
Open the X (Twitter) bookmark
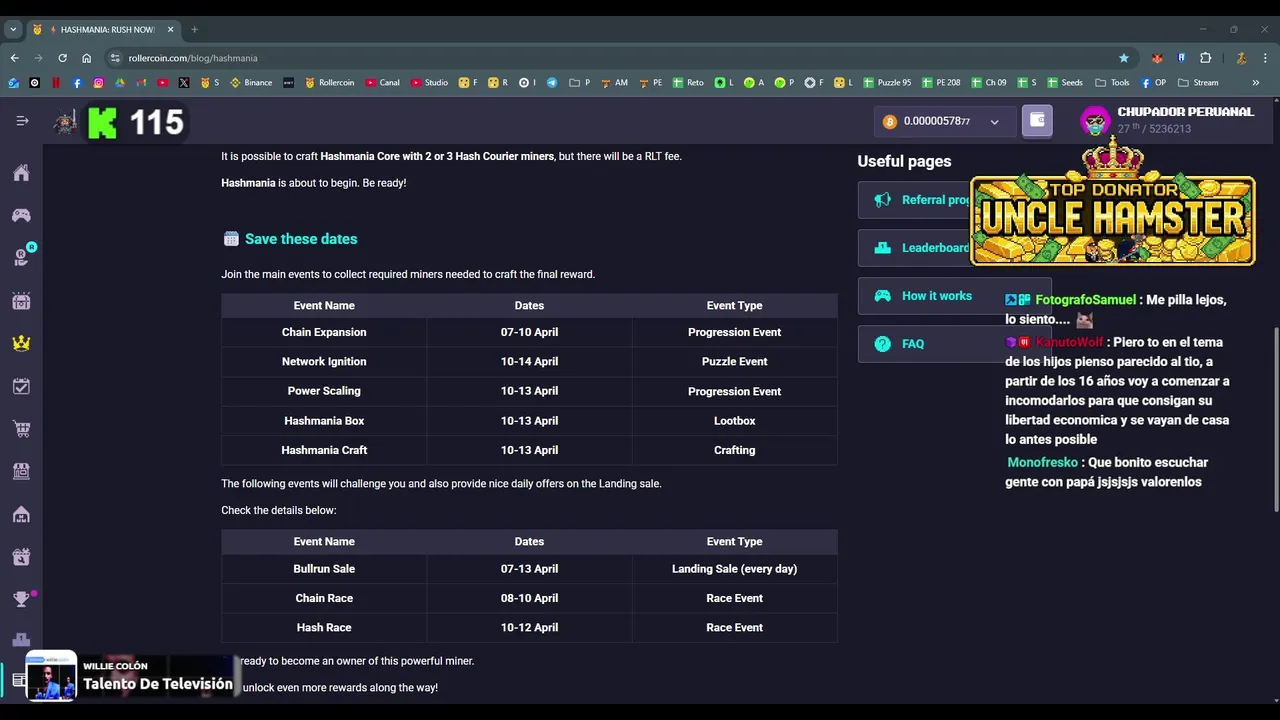pyautogui.click(x=184, y=83)
